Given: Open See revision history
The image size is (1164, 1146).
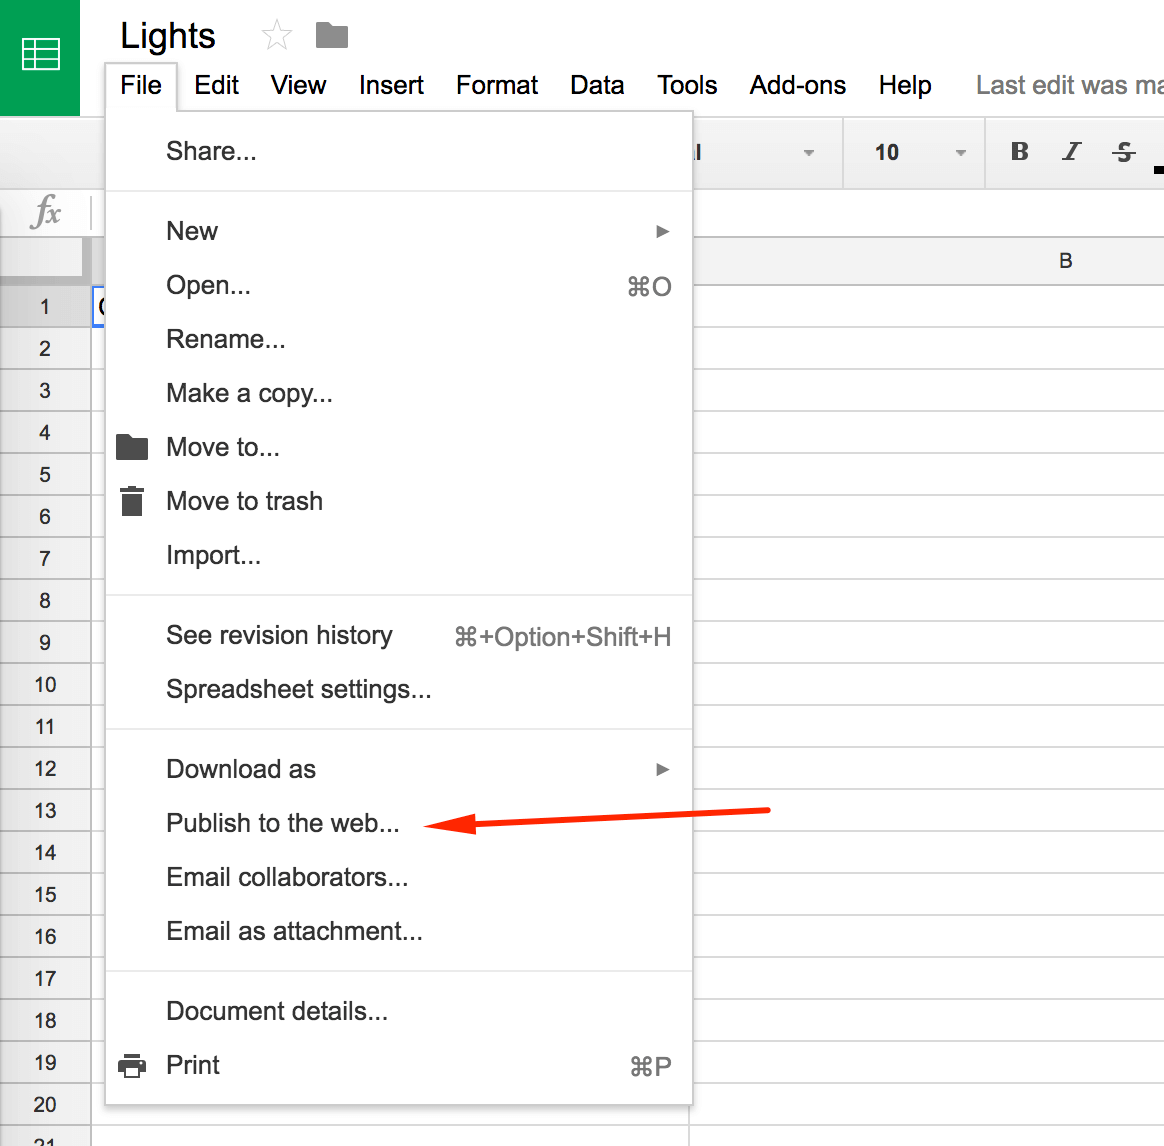Looking at the screenshot, I should tap(399, 636).
